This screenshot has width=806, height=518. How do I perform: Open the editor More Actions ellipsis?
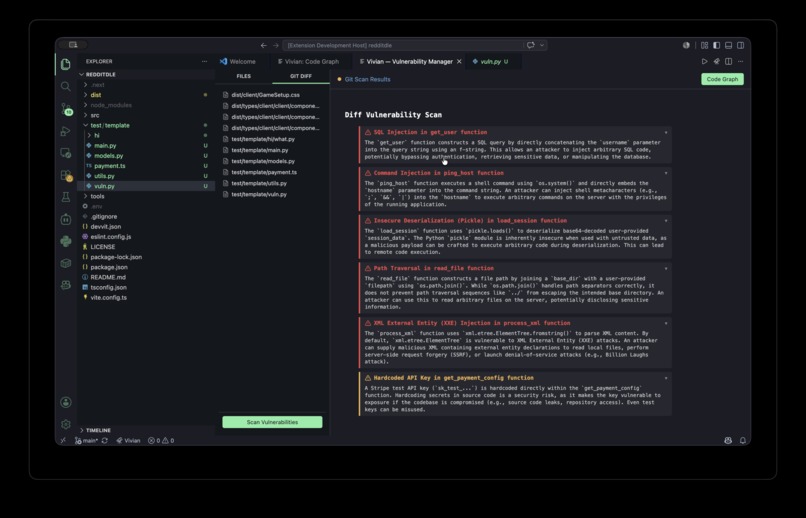[x=740, y=61]
